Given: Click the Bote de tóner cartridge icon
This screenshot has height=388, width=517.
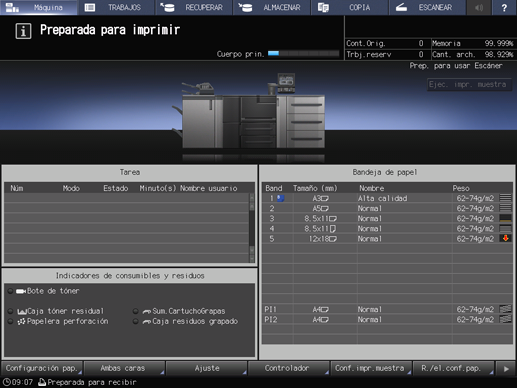Looking at the screenshot, I should point(21,291).
